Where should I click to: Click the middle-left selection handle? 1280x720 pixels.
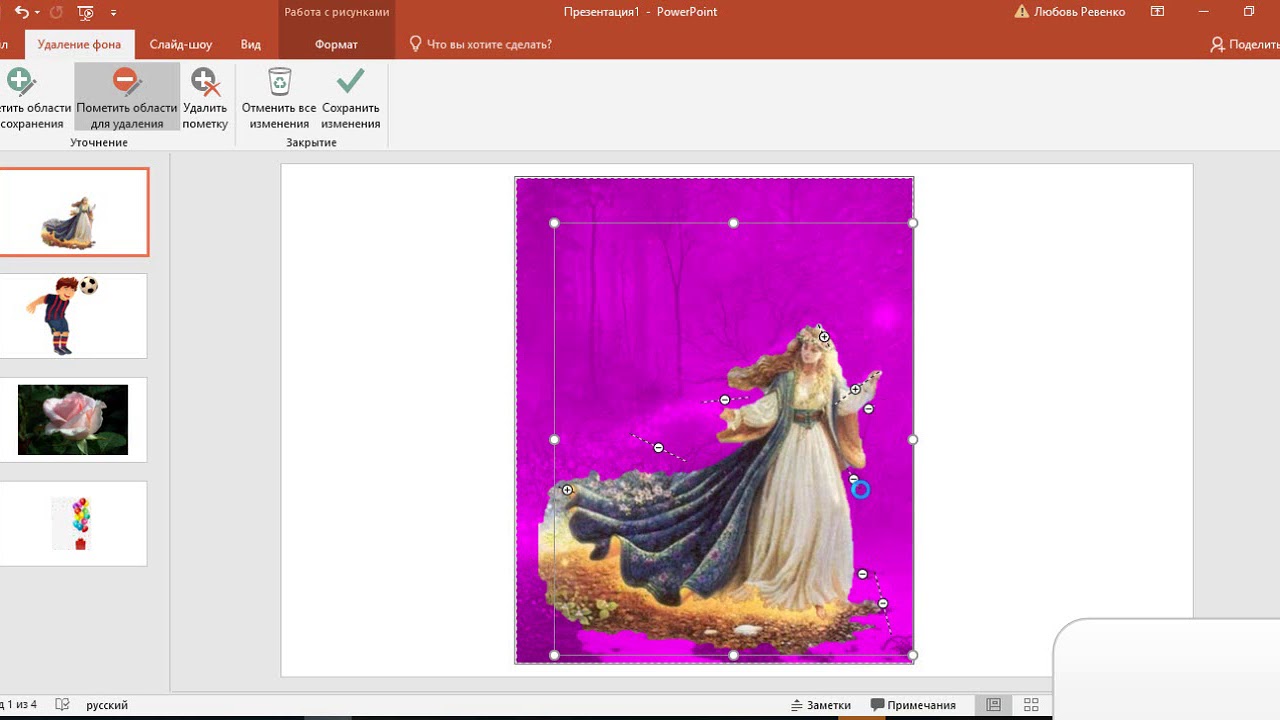555,439
